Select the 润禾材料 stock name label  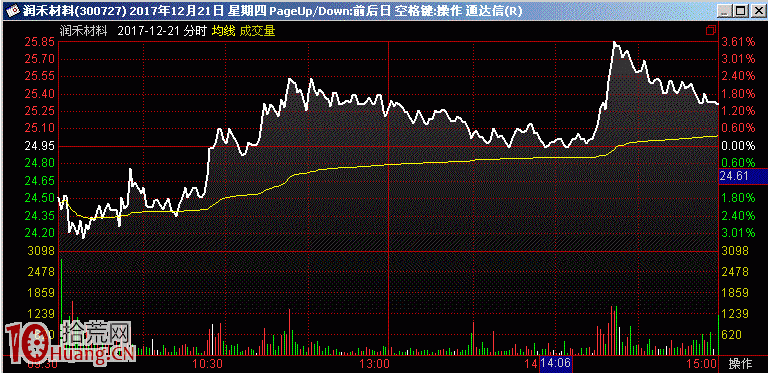(x=83, y=31)
